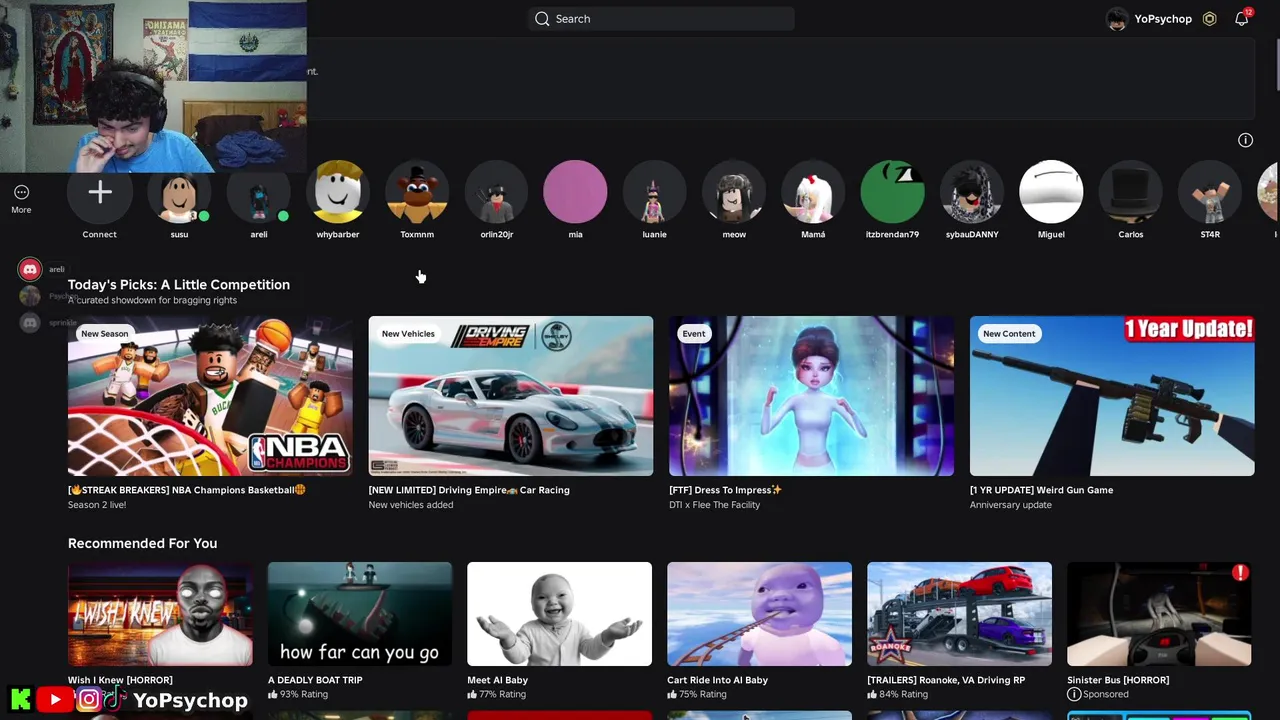Open the info icon above friends row
The image size is (1280, 720).
point(1245,140)
